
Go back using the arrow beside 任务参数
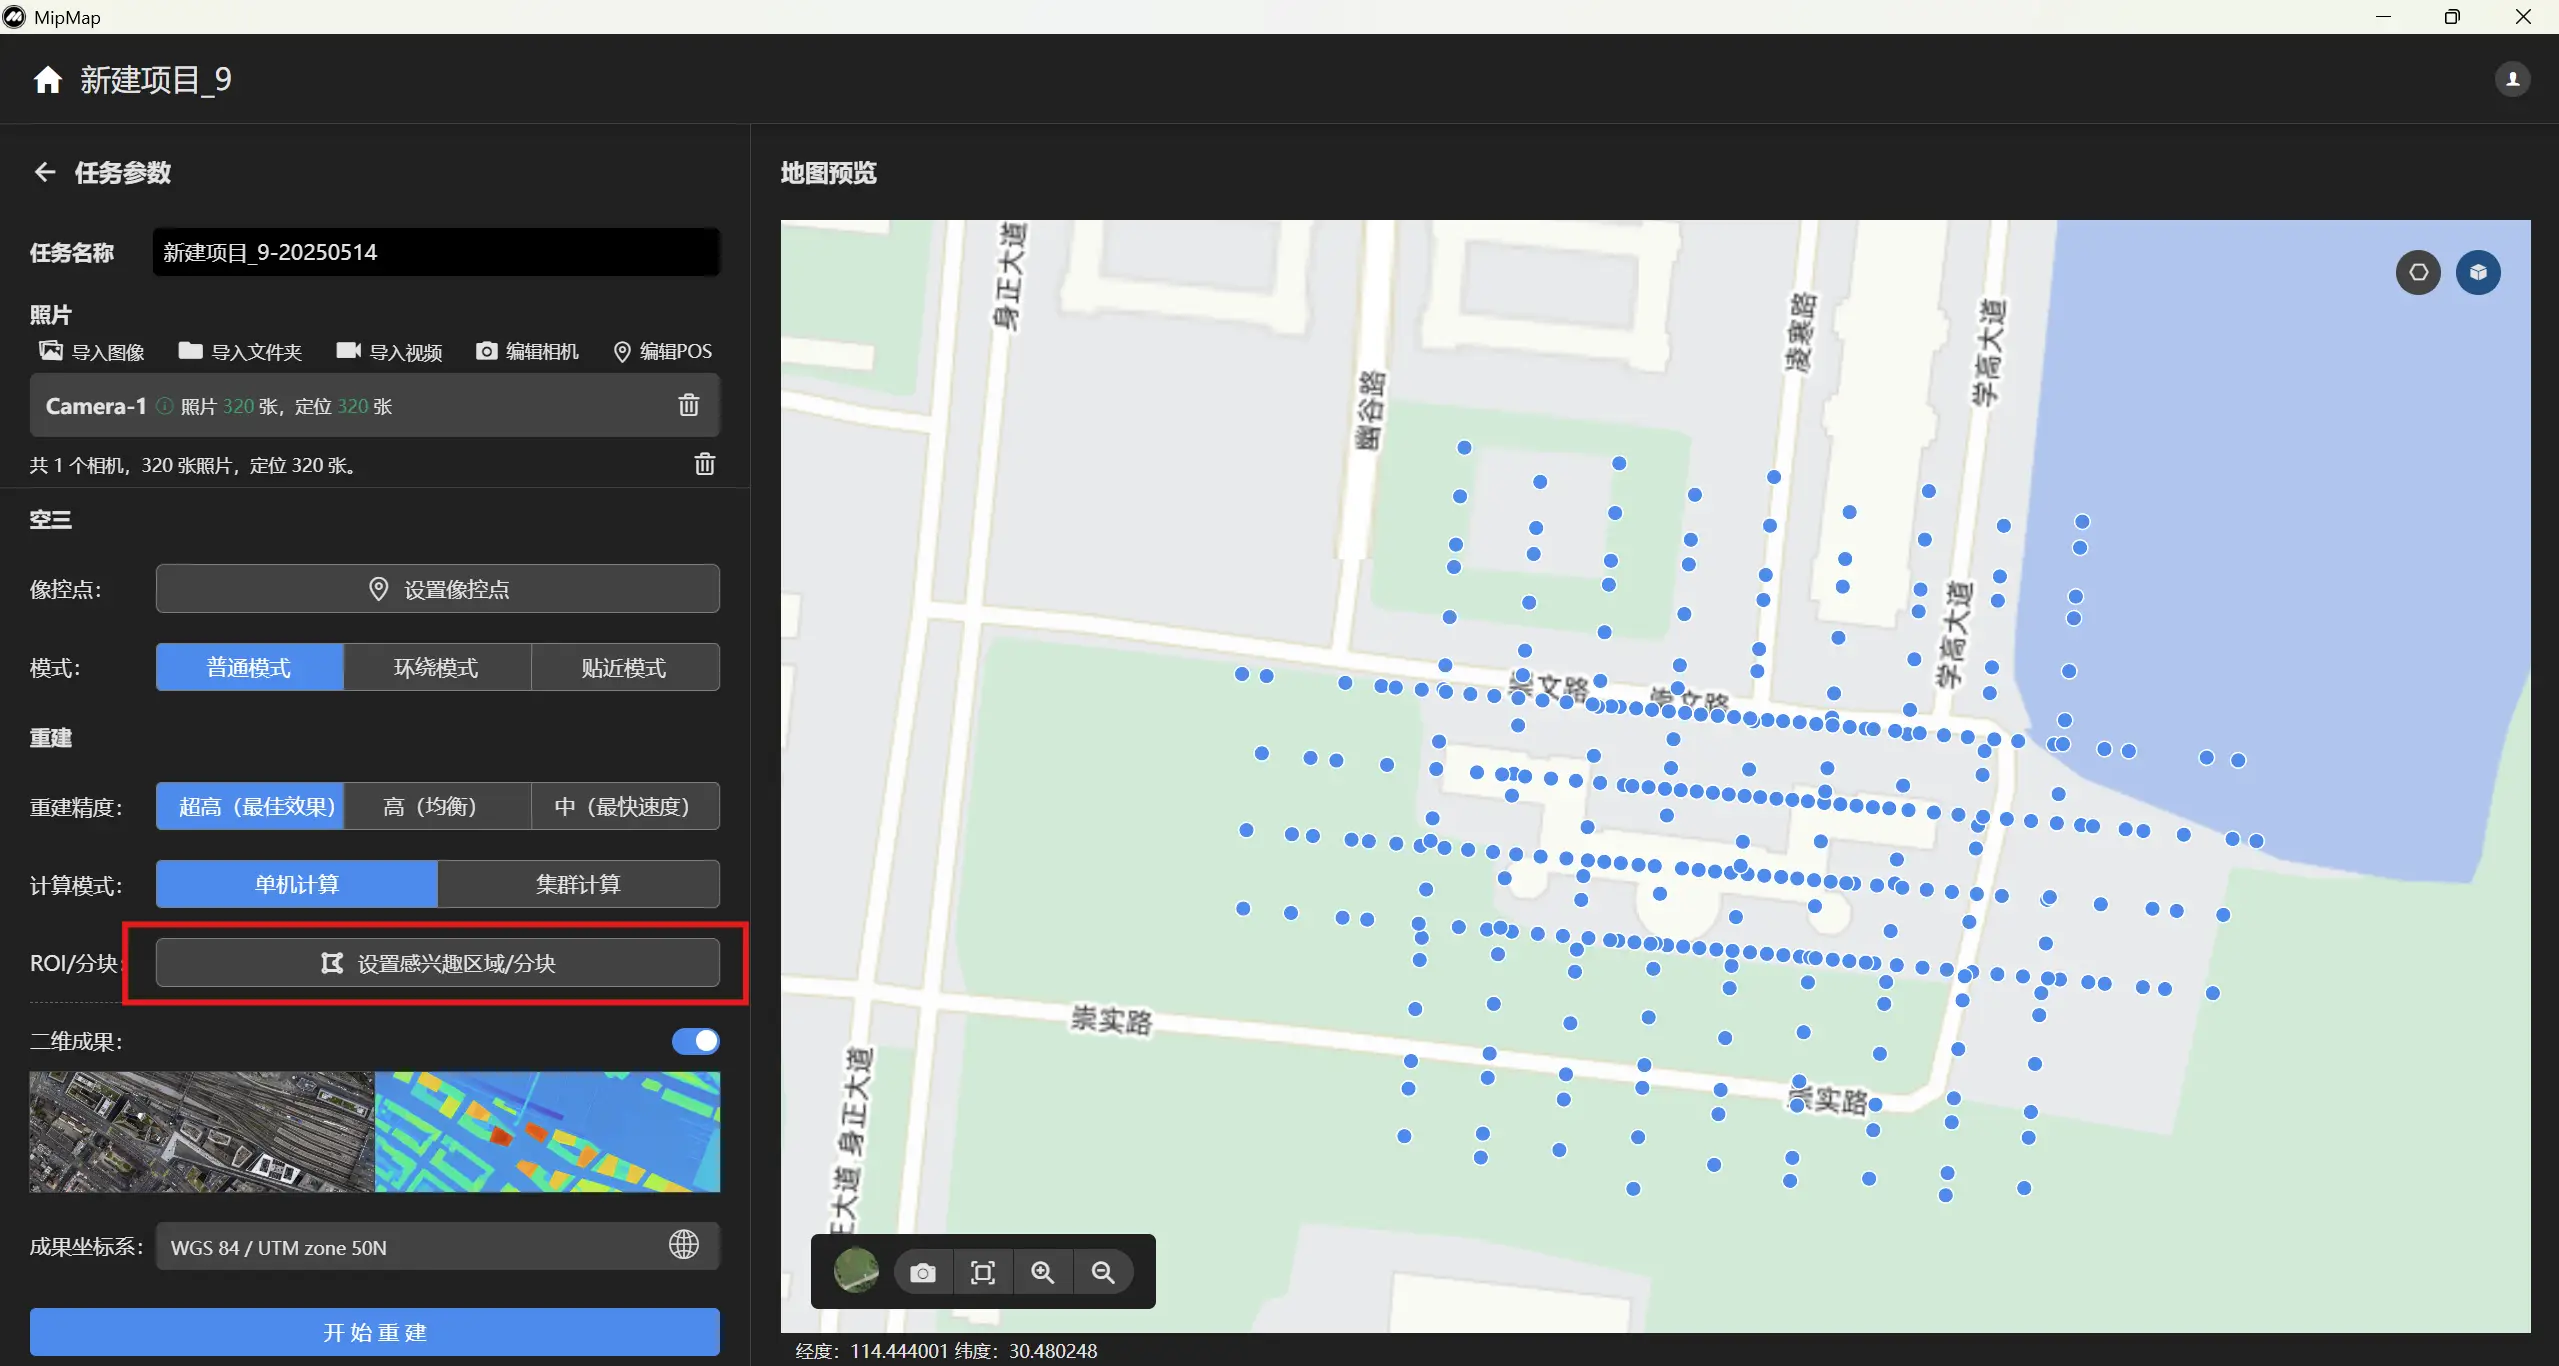(45, 172)
